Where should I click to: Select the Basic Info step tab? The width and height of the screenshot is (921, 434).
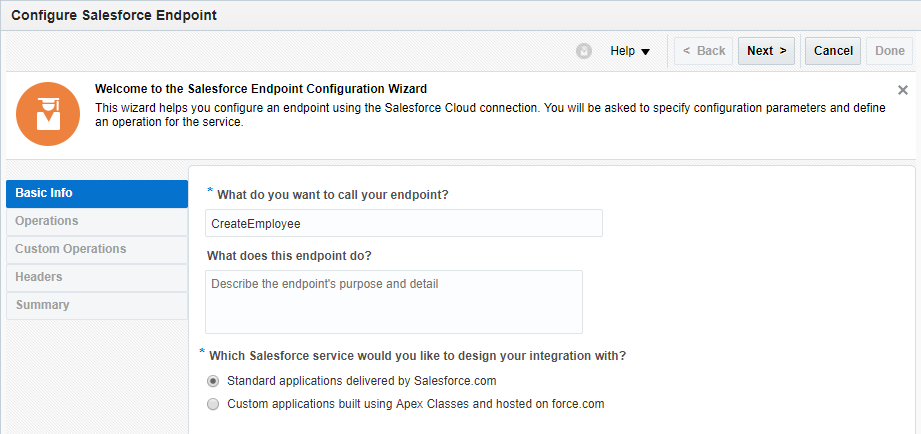coord(96,193)
